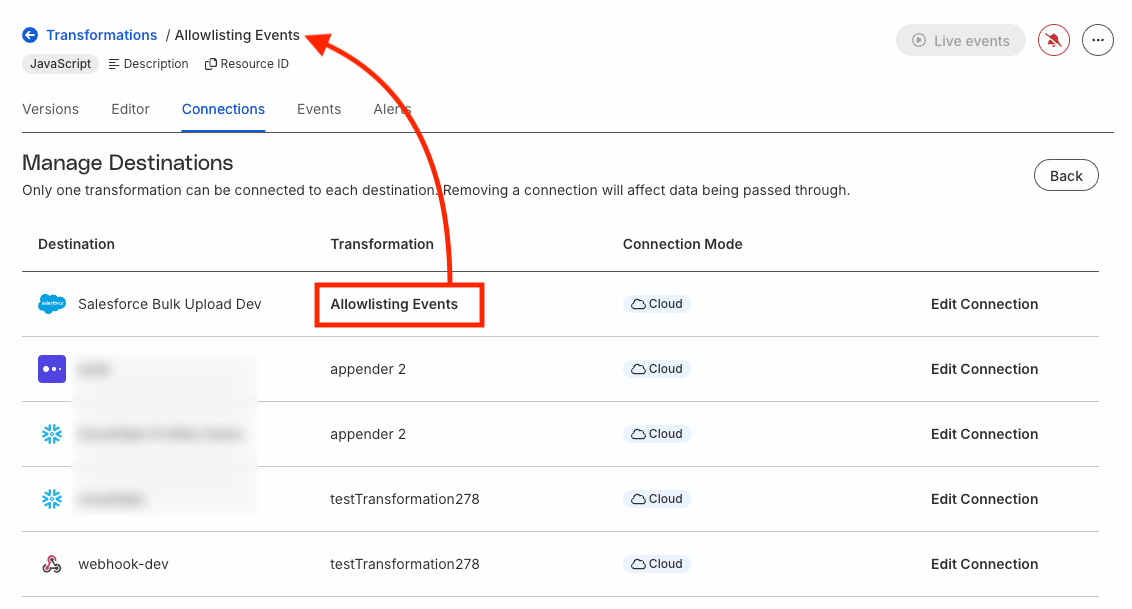Switch to the Versions tab
The image size is (1132, 609).
coord(51,109)
